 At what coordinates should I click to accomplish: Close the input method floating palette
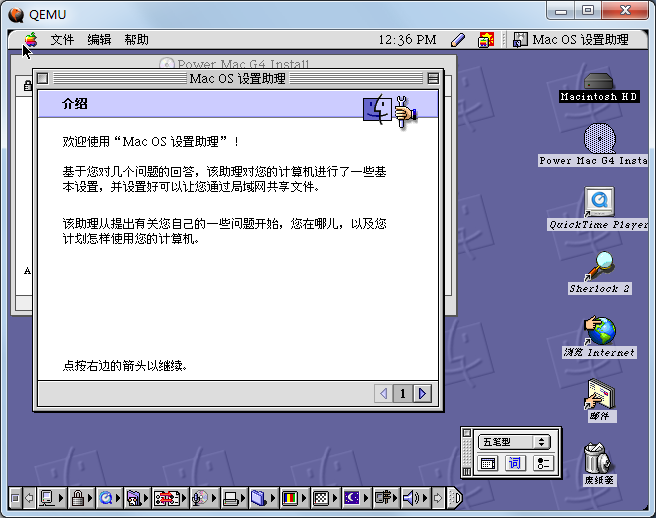pos(467,433)
